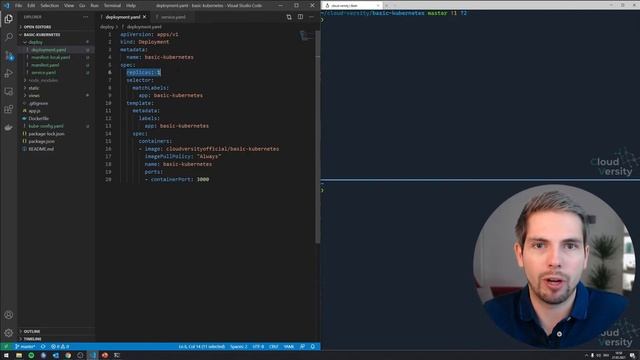640x360 pixels.
Task: Open package.json in the file tree
Action: pyautogui.click(x=42, y=141)
